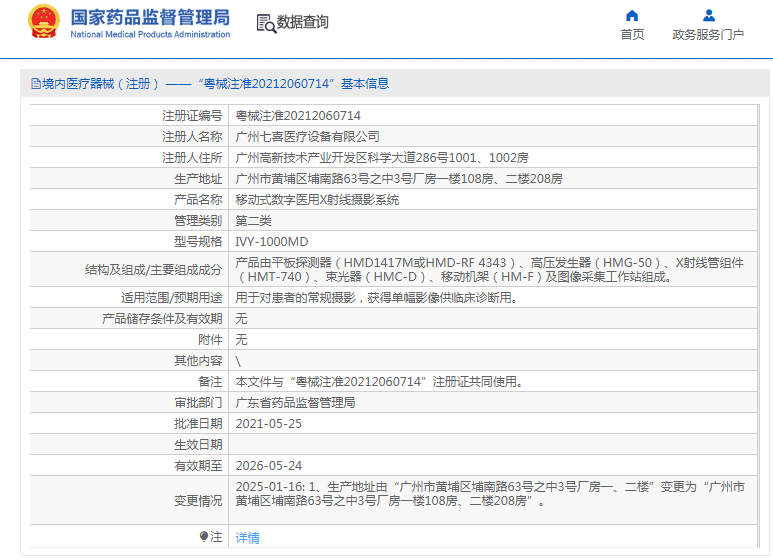
Task: Select 广州七喜医疗设备有限公司 cell
Action: click(307, 137)
